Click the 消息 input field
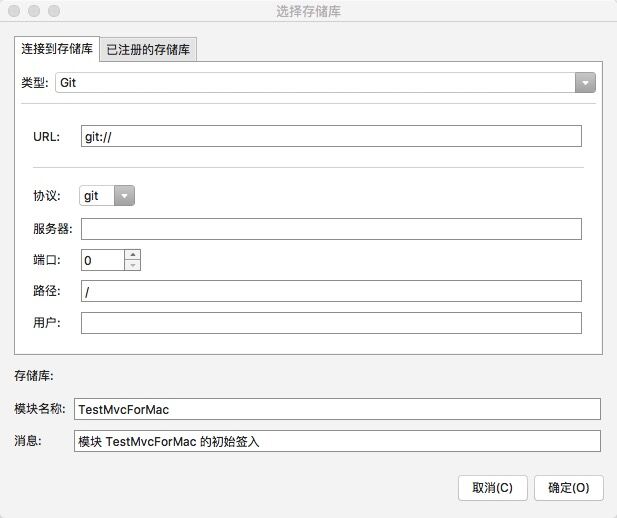The height and width of the screenshot is (518, 617). click(x=337, y=441)
